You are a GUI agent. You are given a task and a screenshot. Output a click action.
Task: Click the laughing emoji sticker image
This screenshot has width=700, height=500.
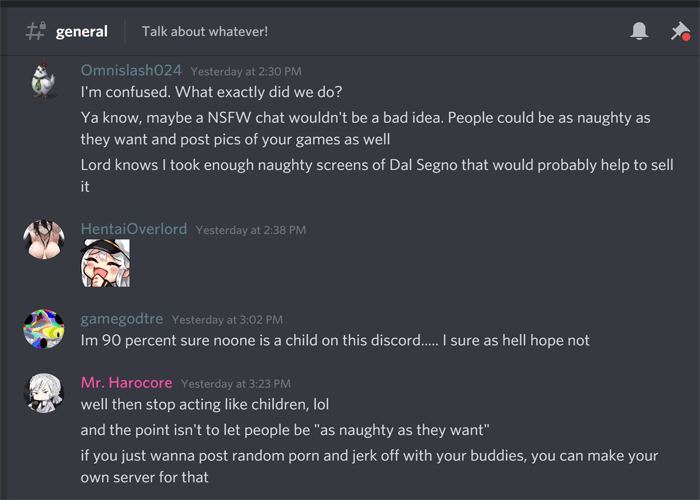105,263
